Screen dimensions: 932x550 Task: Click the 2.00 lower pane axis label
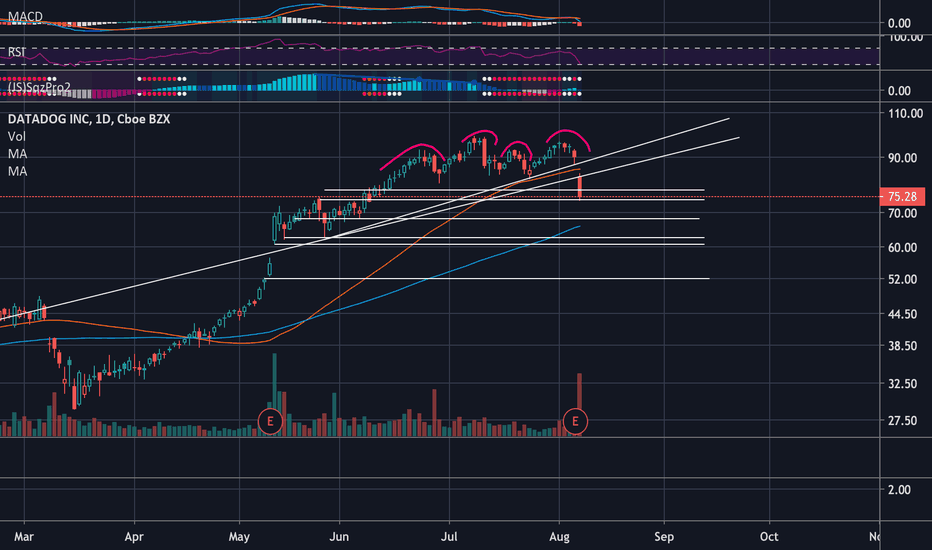(x=899, y=490)
